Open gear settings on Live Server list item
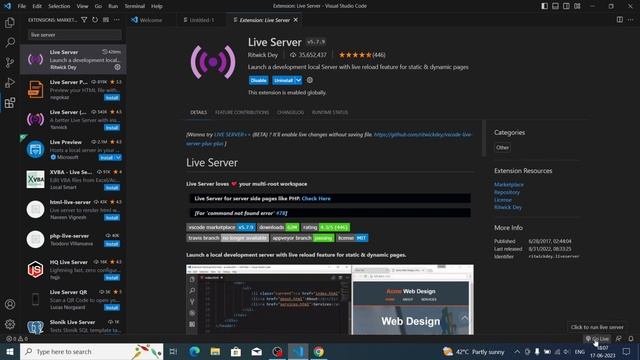 tap(118, 67)
